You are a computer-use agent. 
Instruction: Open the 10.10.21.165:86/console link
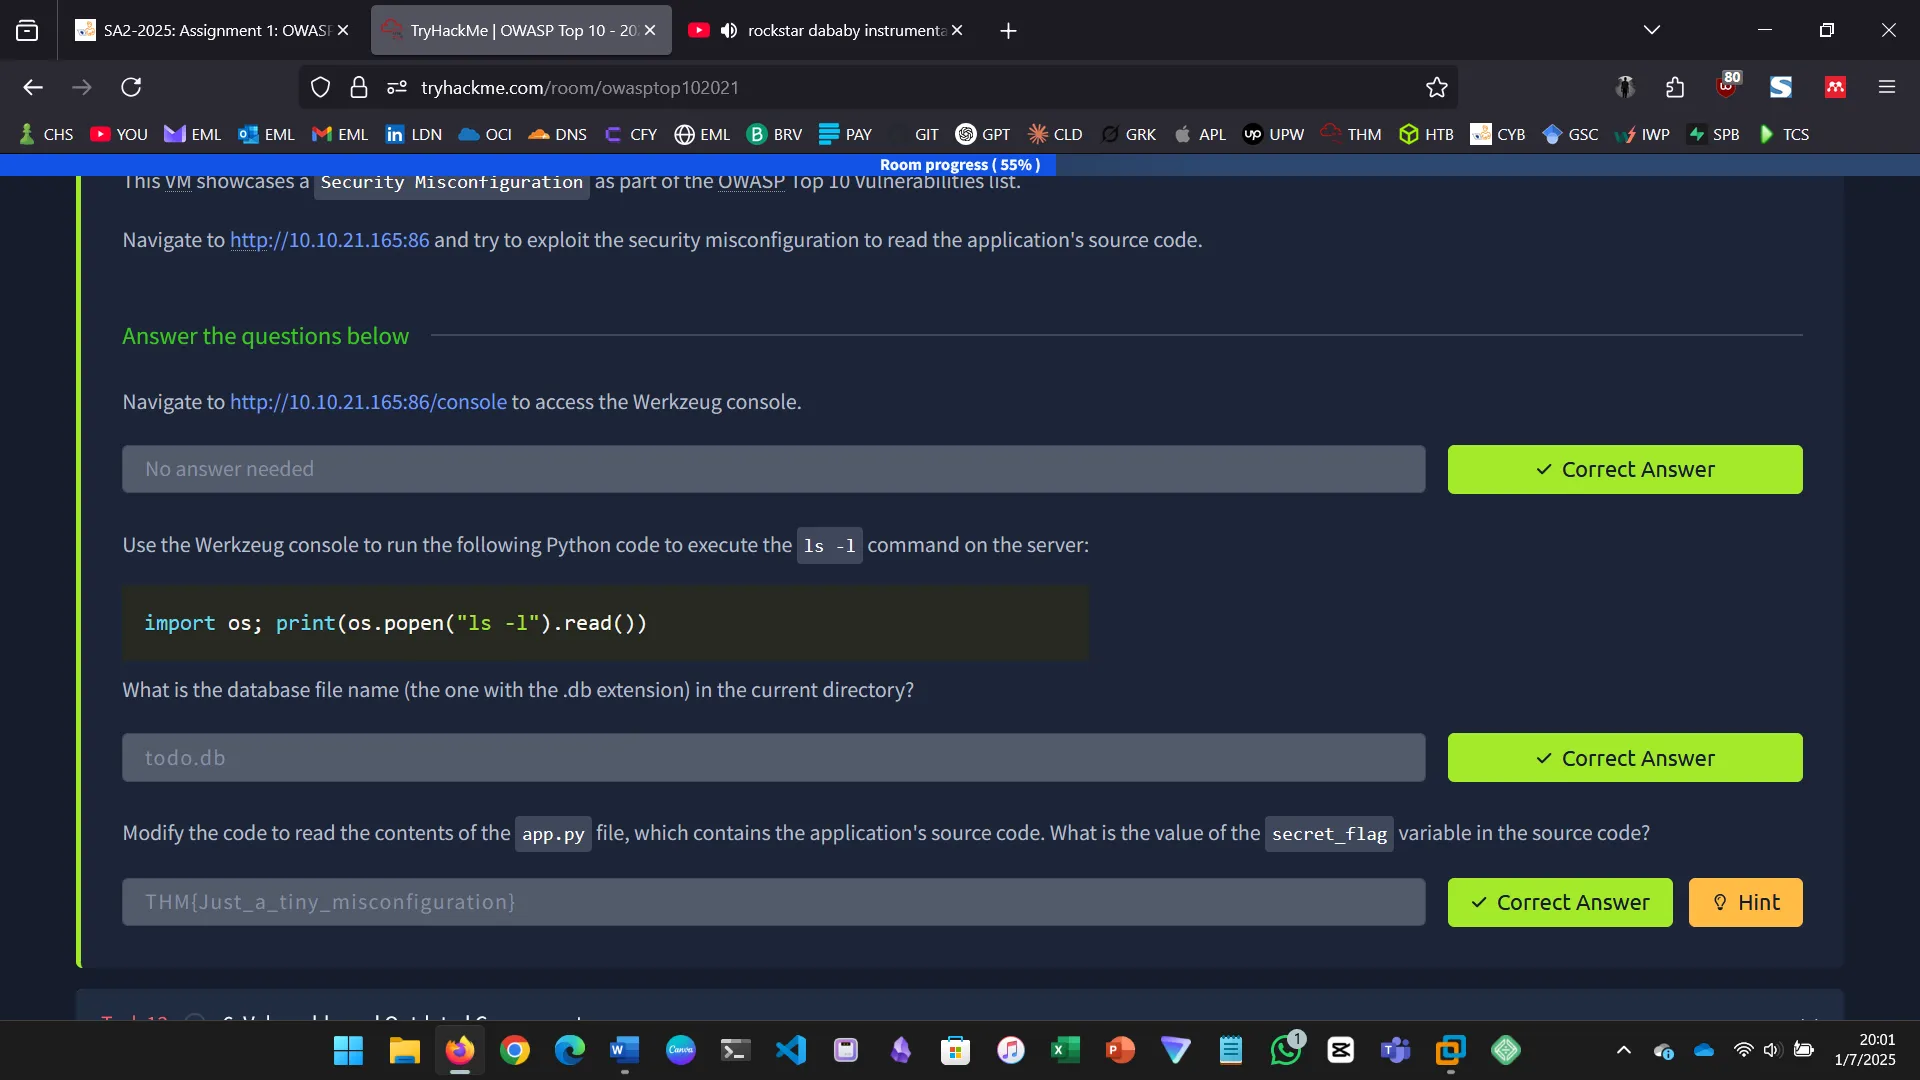[368, 402]
